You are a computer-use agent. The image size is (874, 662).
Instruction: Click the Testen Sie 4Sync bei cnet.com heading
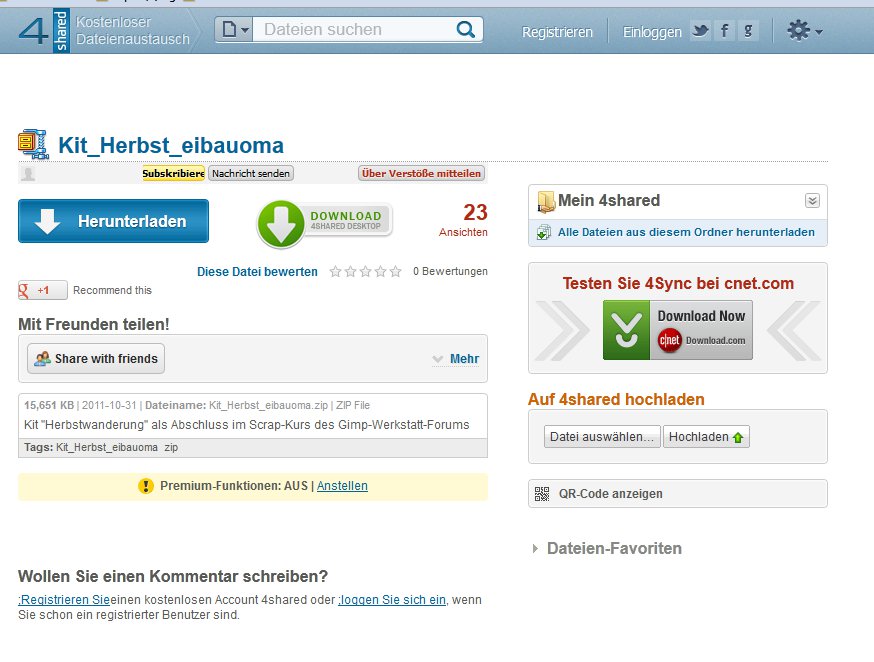pyautogui.click(x=678, y=283)
